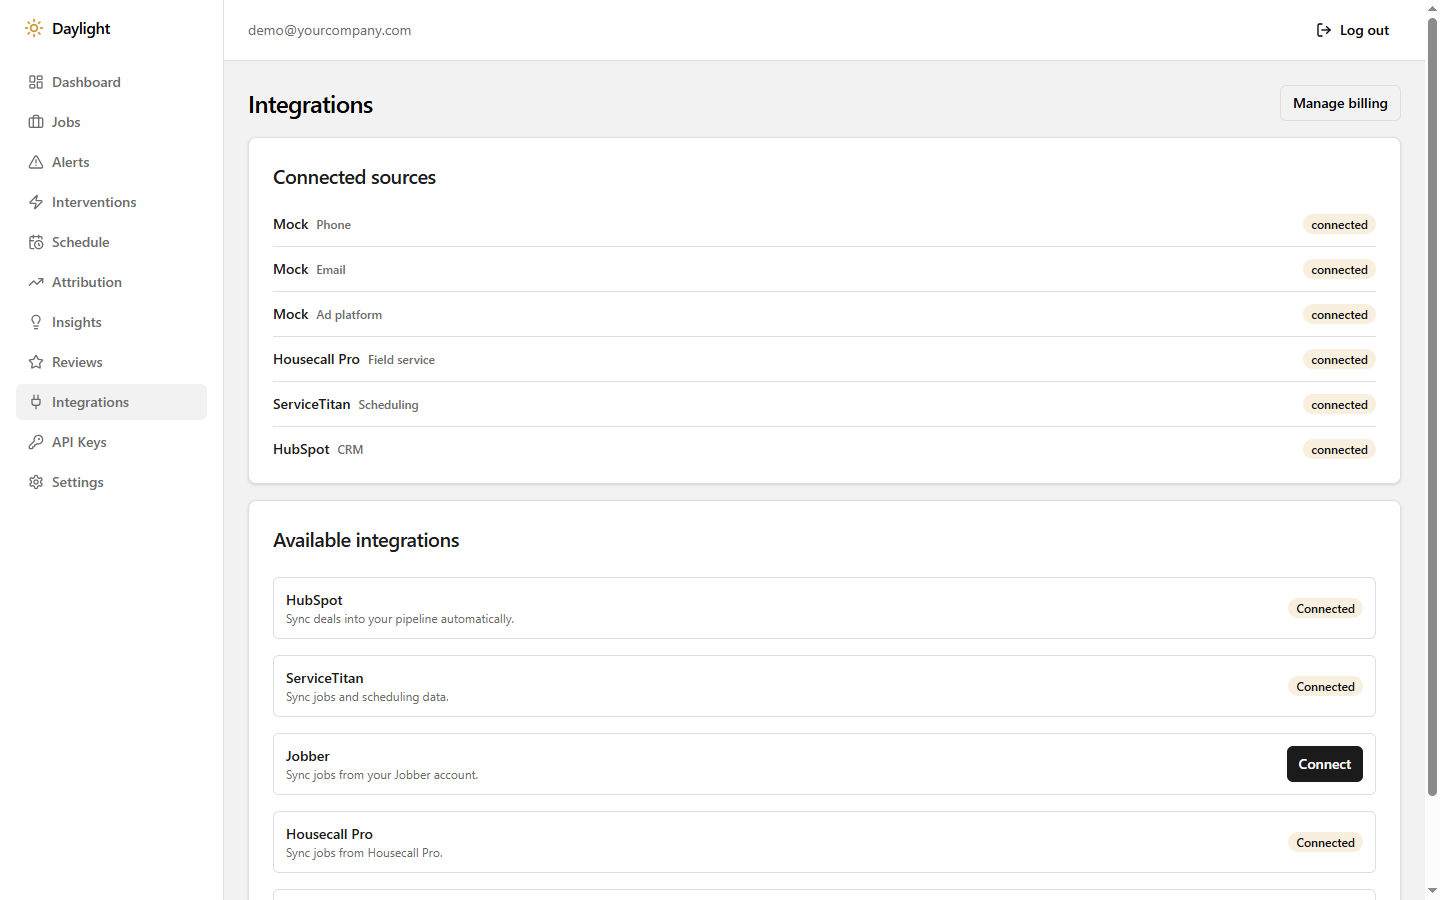Click connected badge for ServiceTitan Scheduling
Image resolution: width=1440 pixels, height=900 pixels.
1339,405
